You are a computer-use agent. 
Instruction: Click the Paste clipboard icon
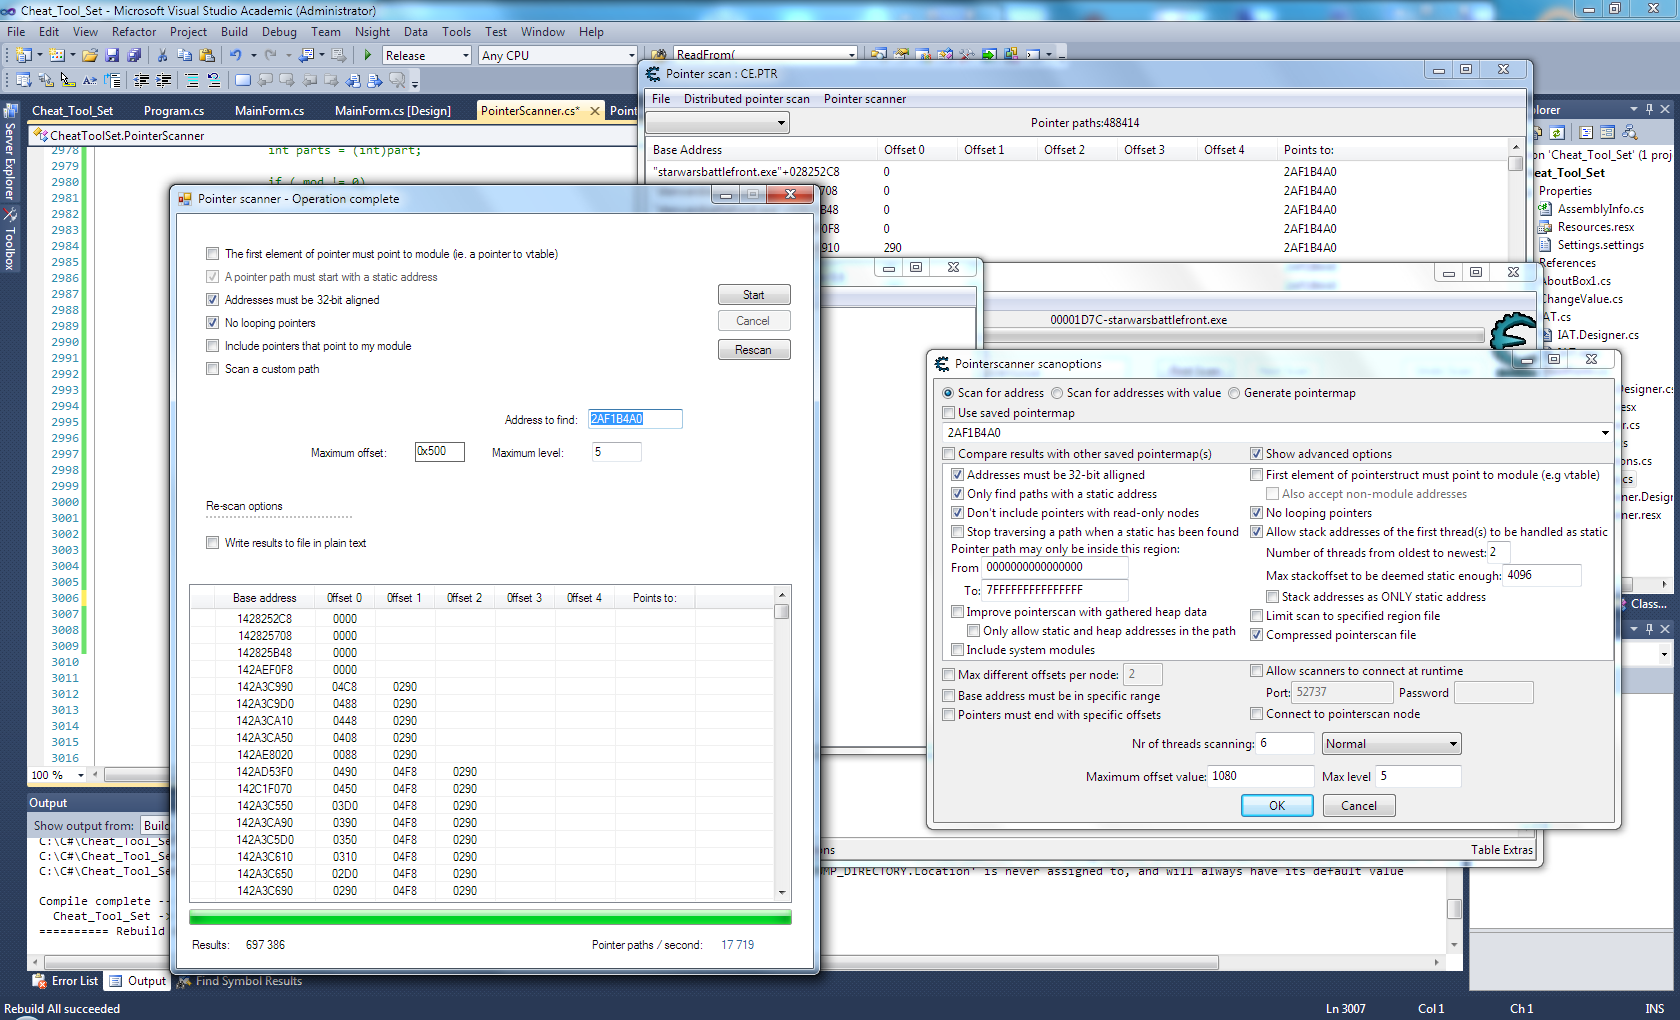pos(207,56)
